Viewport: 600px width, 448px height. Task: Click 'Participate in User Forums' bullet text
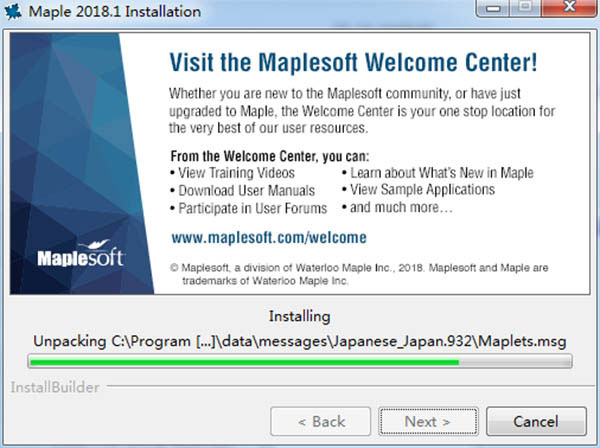(253, 209)
